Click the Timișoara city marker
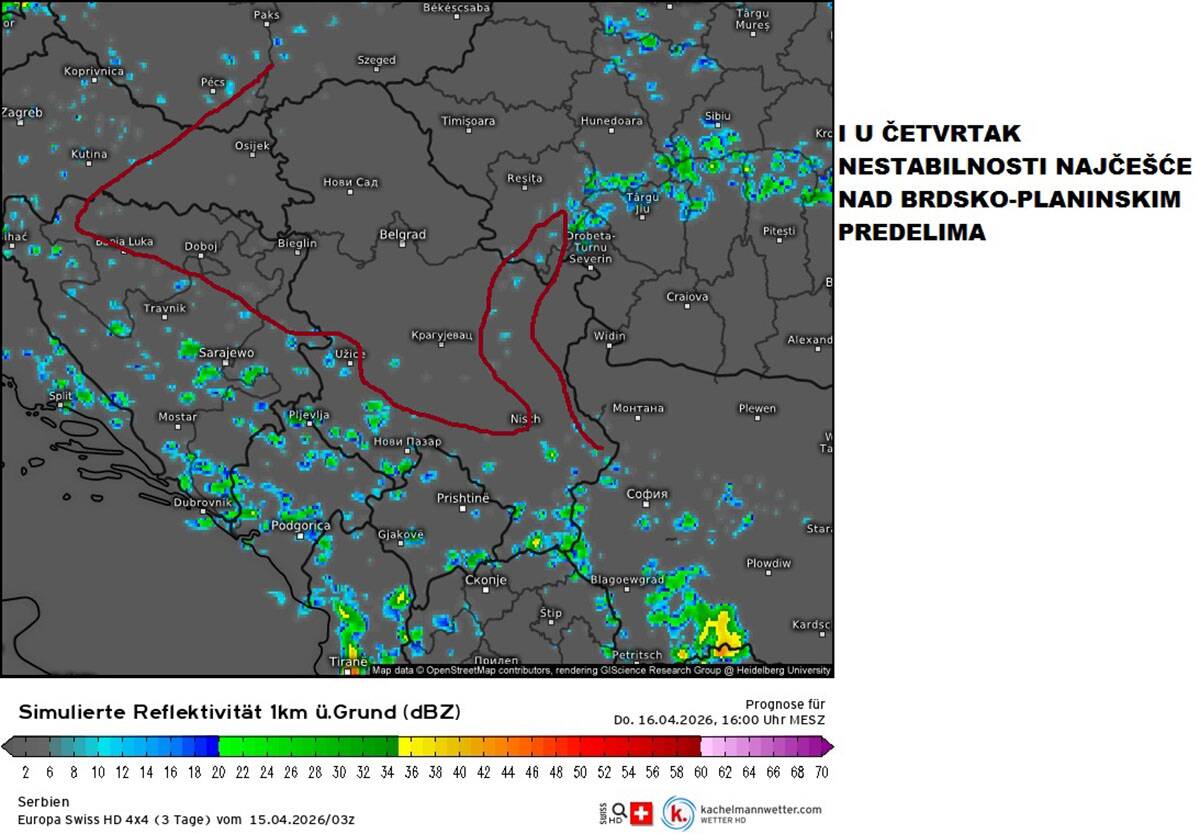Viewport: 1200px width, 834px height. tap(468, 132)
